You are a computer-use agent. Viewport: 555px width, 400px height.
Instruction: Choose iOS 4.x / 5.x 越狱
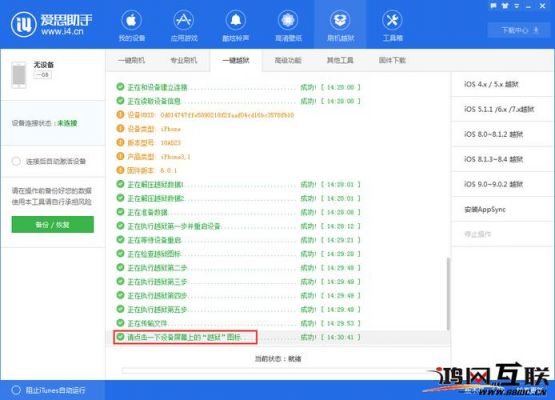coord(503,84)
